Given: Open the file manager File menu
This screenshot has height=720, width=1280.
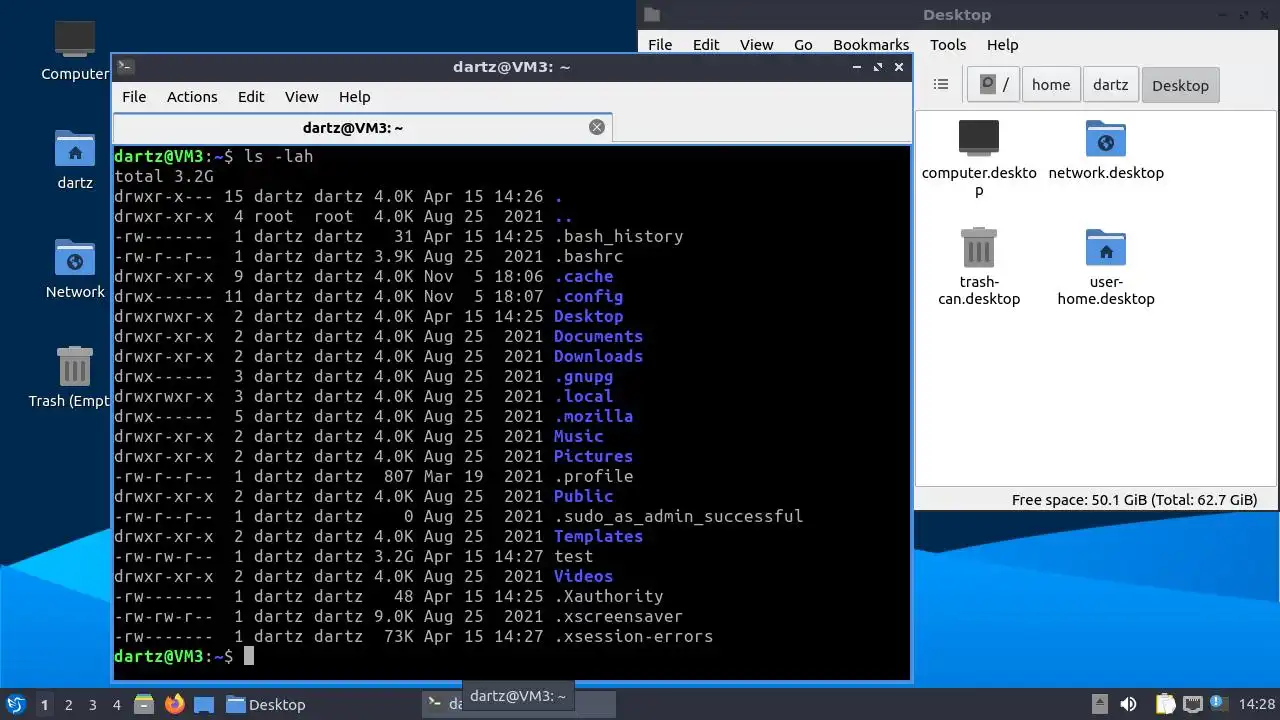Looking at the screenshot, I should click(660, 45).
